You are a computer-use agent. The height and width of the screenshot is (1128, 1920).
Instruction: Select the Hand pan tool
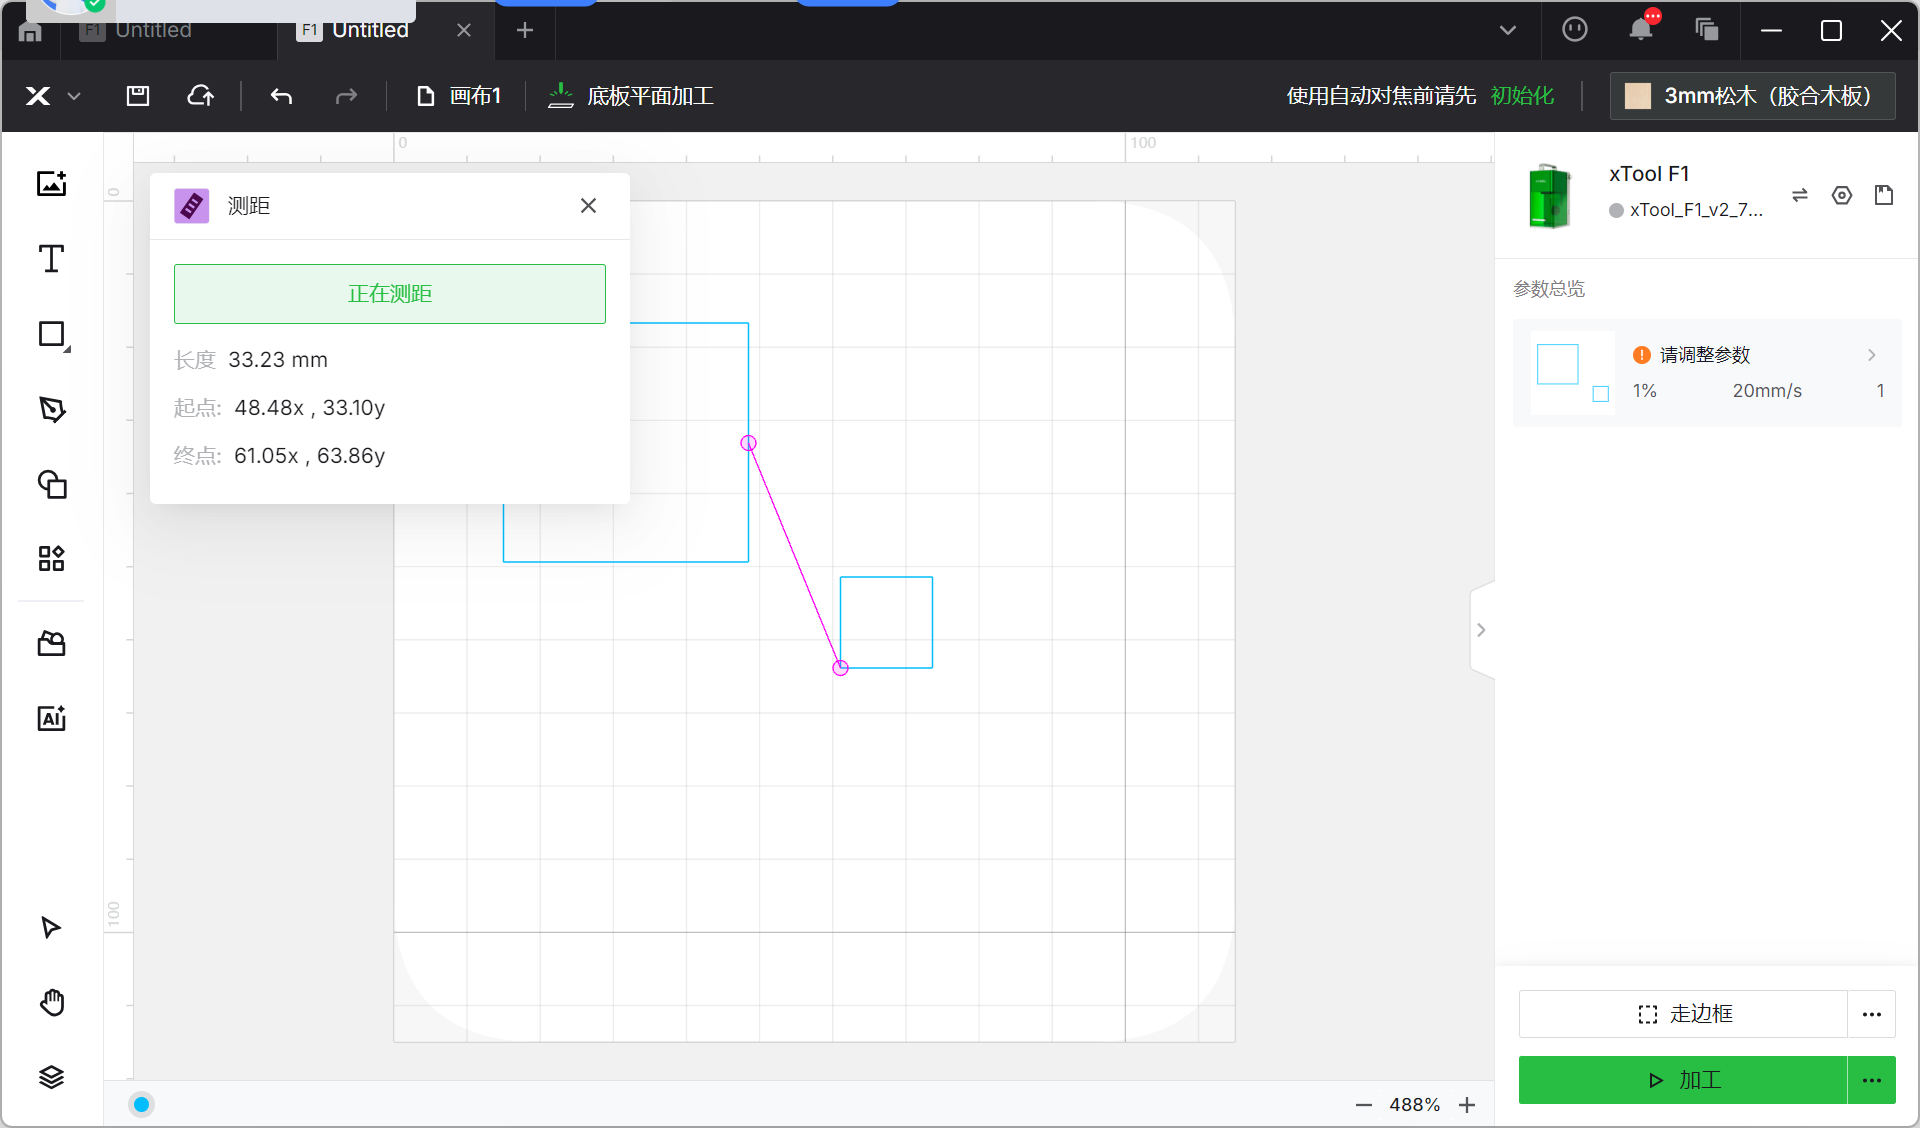pos(51,1002)
